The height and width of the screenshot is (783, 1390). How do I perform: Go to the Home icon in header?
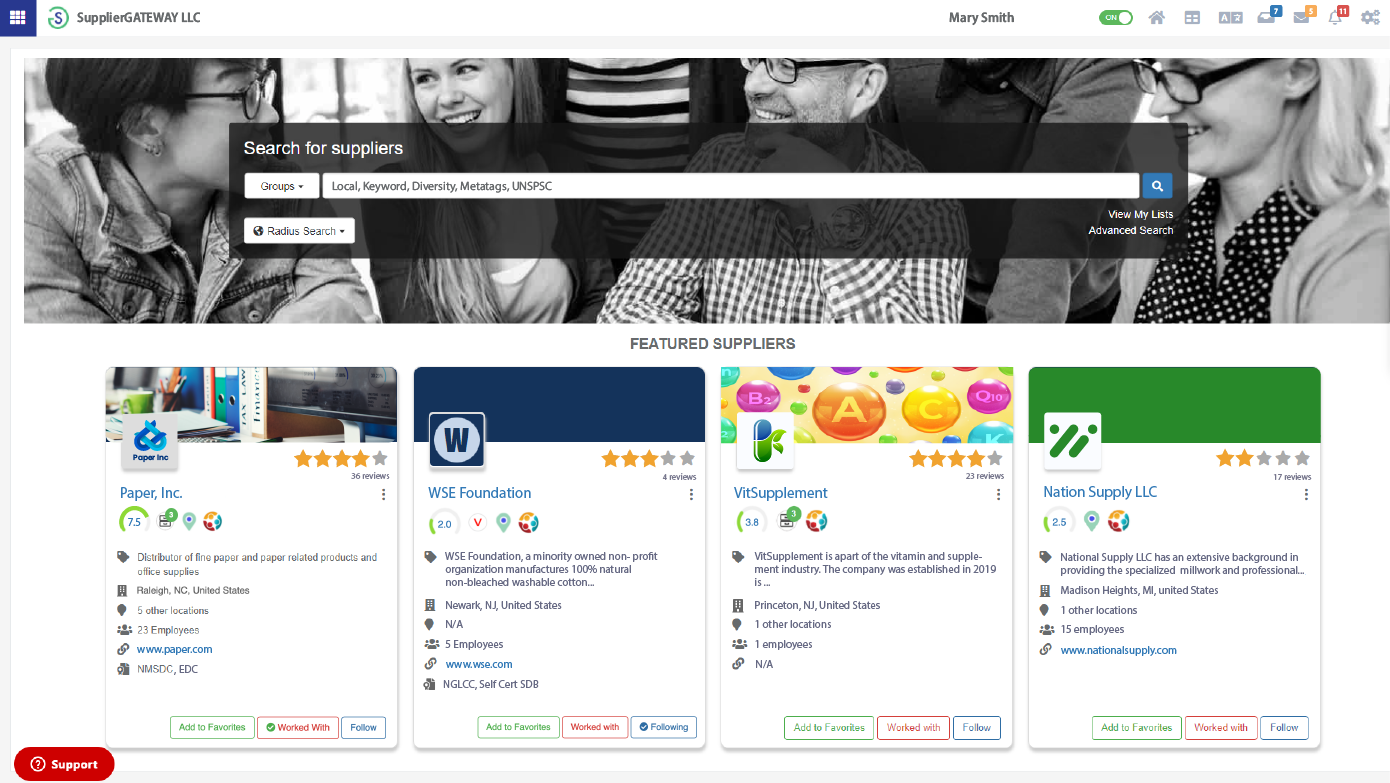pos(1157,18)
